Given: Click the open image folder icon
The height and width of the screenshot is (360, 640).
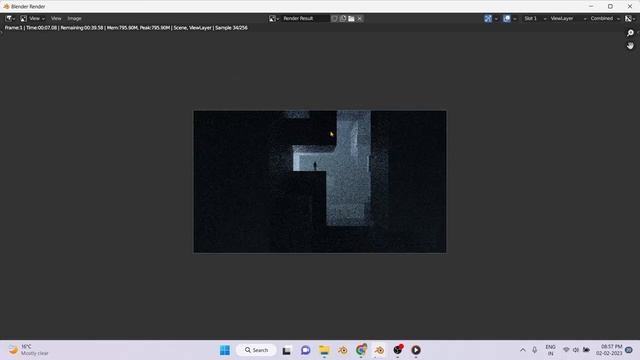Looking at the screenshot, I should [351, 18].
